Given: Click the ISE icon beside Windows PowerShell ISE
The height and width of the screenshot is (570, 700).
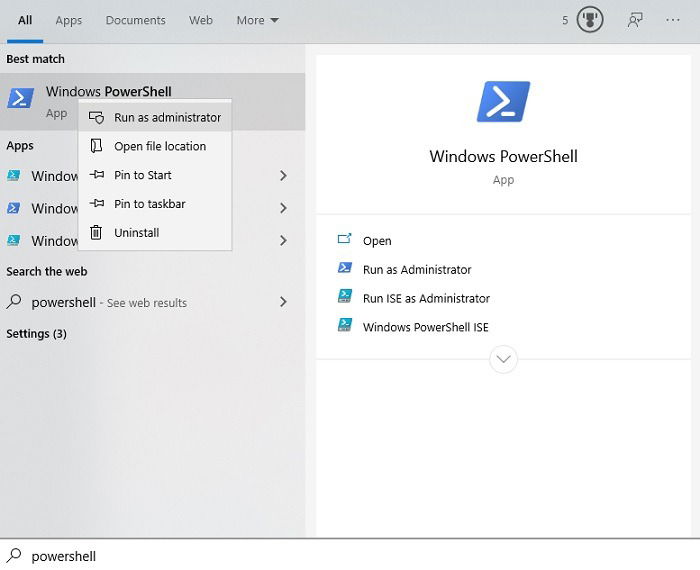Looking at the screenshot, I should pyautogui.click(x=345, y=325).
